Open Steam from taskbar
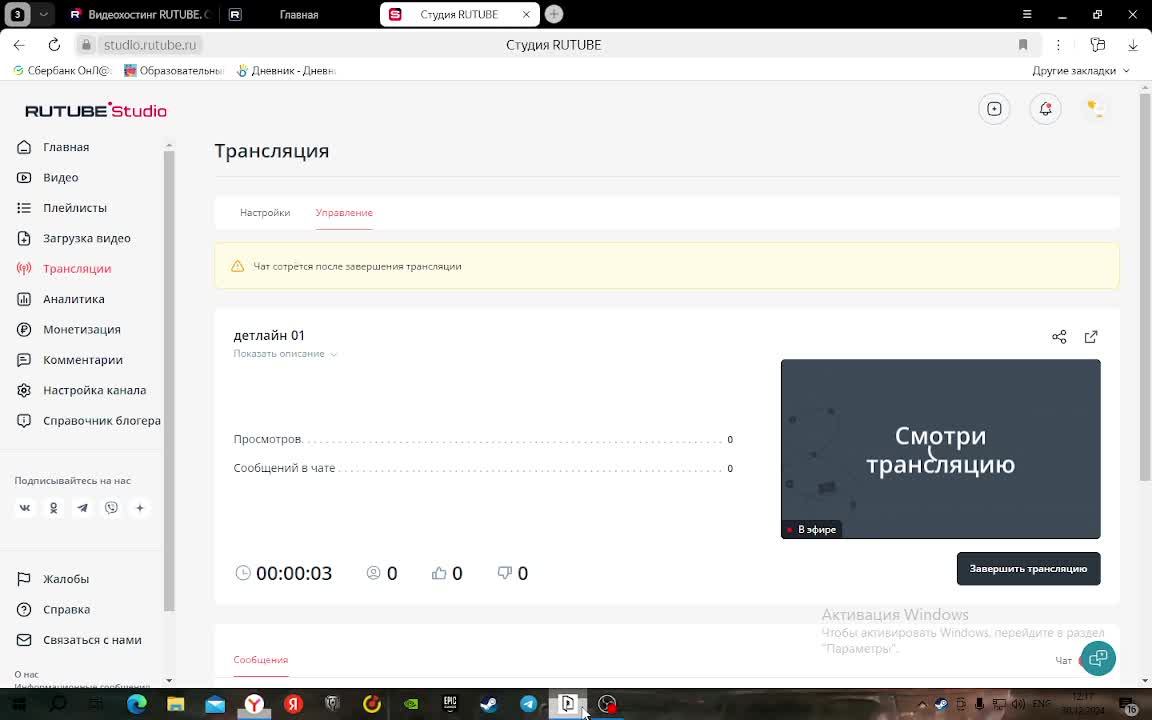The height and width of the screenshot is (720, 1152). click(x=489, y=704)
